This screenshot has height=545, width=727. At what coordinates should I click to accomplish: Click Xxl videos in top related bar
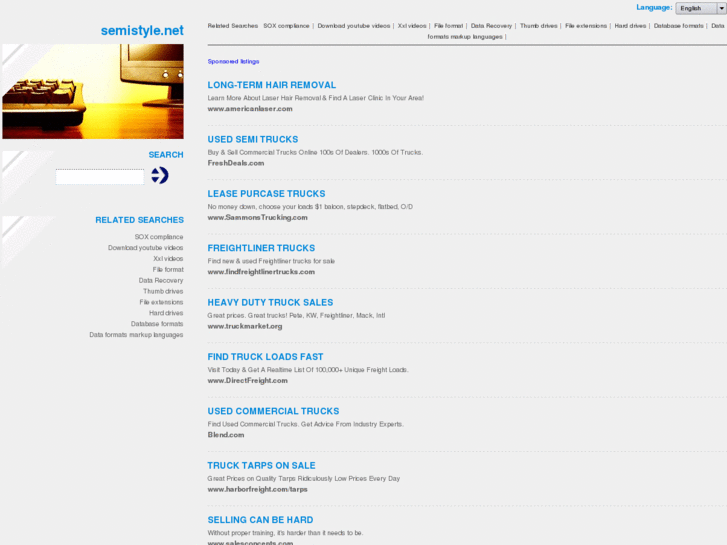[x=412, y=26]
